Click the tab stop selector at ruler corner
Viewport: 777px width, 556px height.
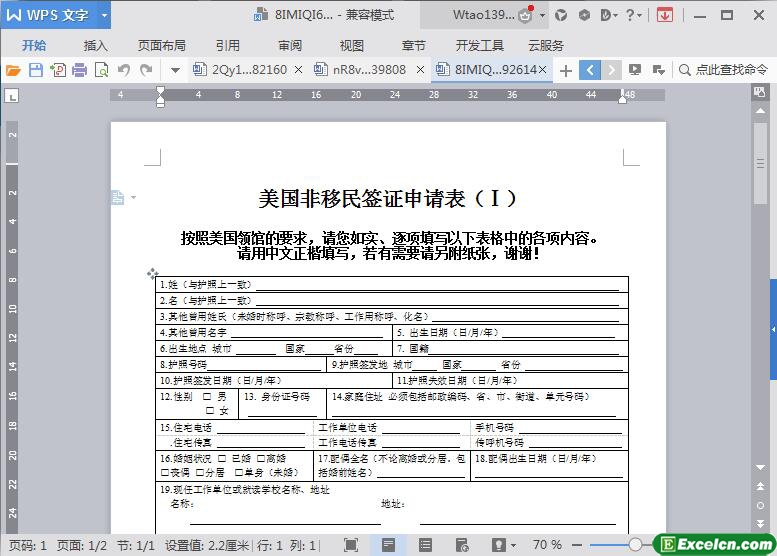point(12,95)
